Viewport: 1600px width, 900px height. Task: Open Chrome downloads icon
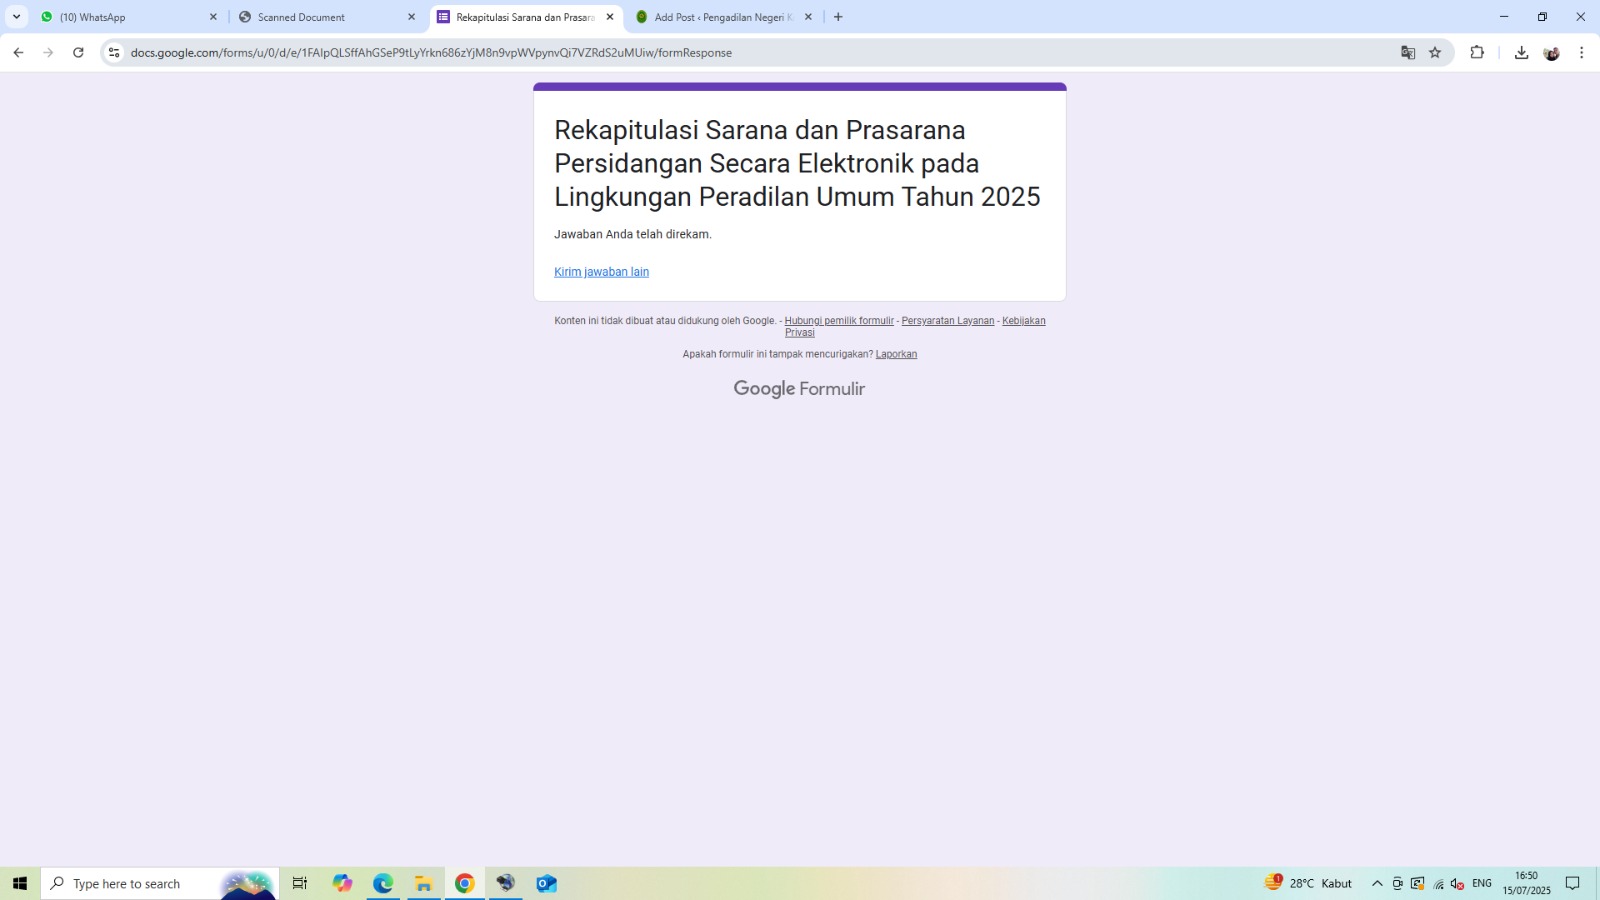click(1521, 53)
